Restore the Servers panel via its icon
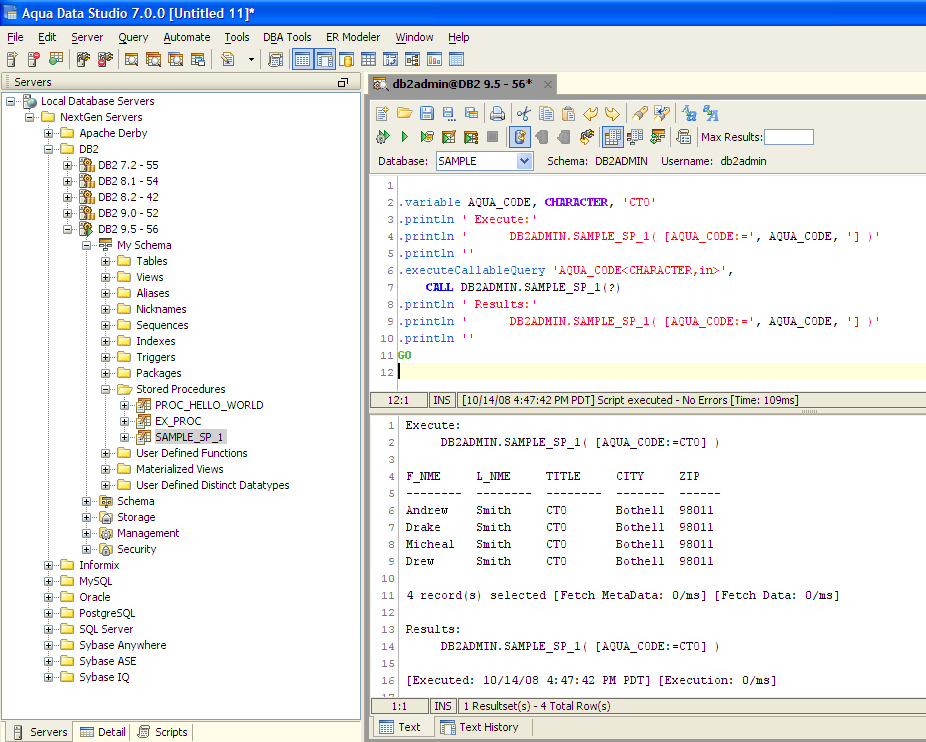 pyautogui.click(x=343, y=82)
